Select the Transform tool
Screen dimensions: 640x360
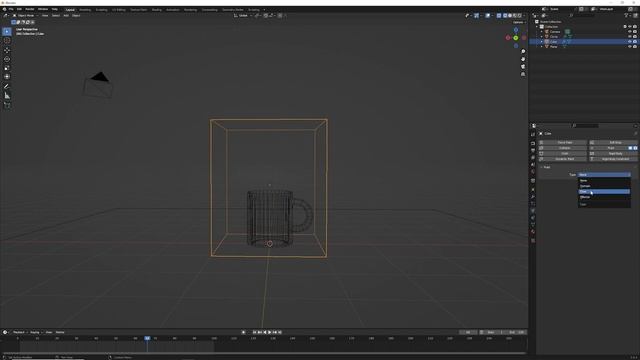pos(7,76)
